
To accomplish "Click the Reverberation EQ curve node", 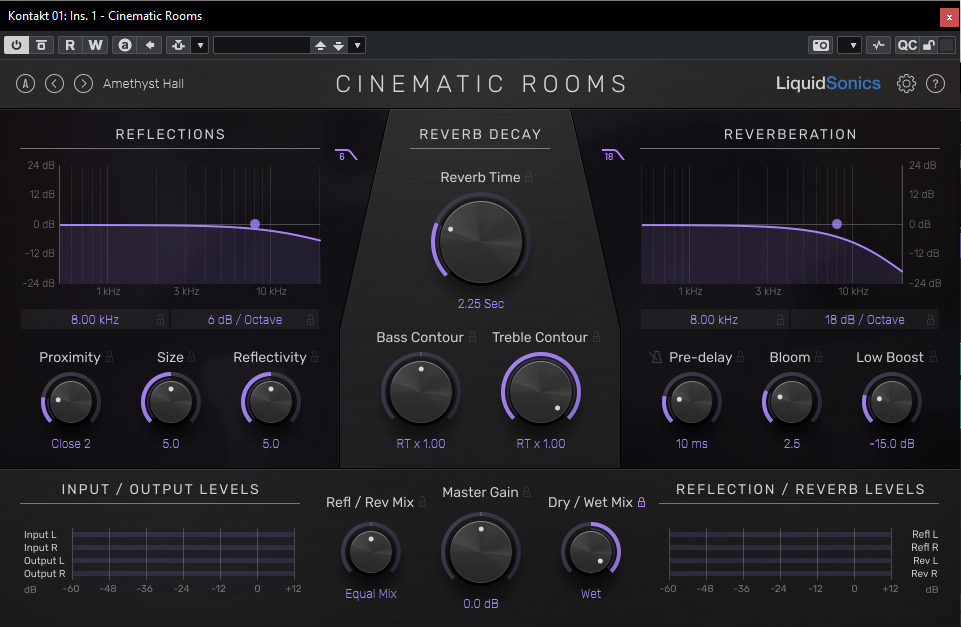I will point(837,224).
